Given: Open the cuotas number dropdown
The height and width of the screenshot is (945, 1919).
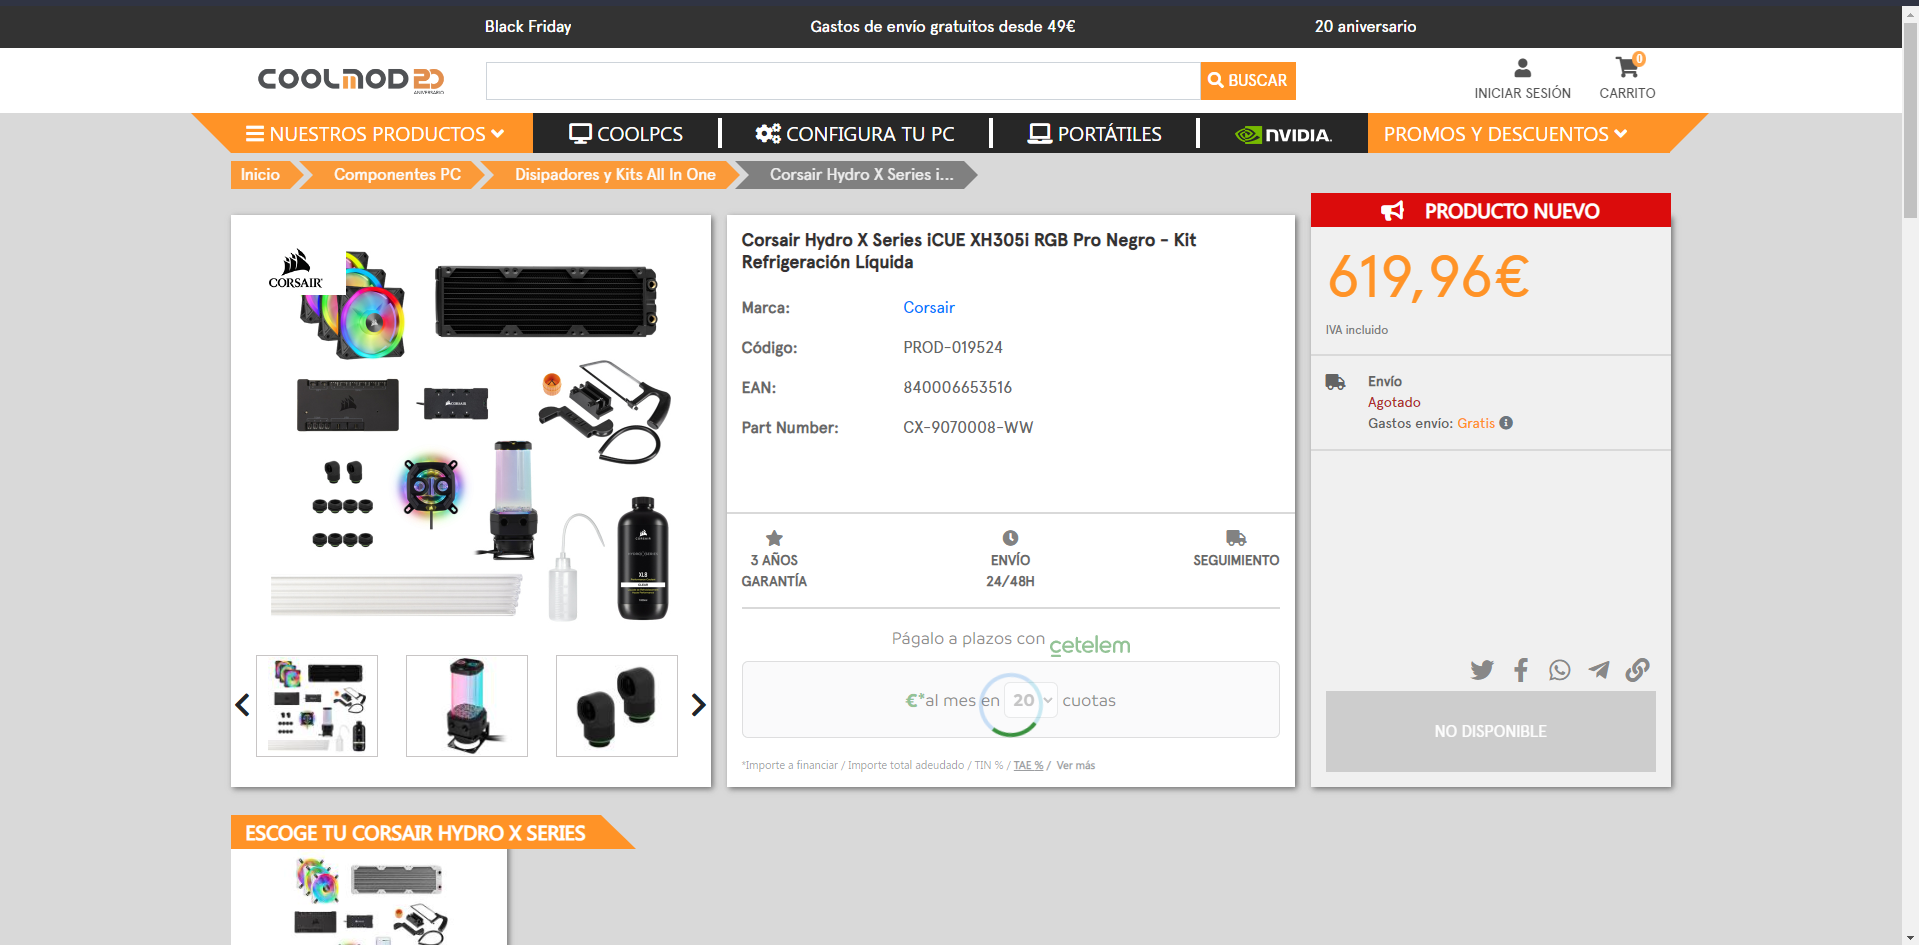Looking at the screenshot, I should [x=1032, y=700].
